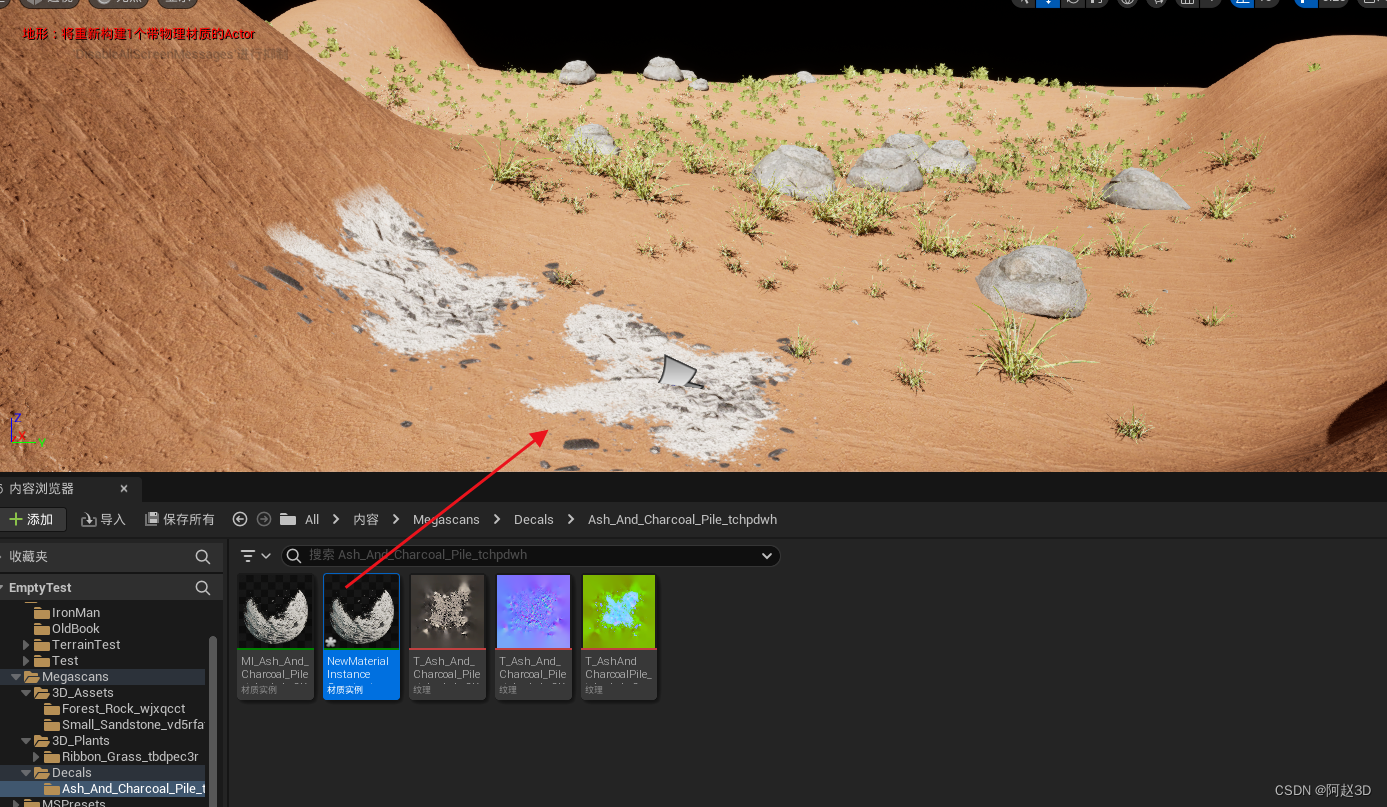
Task: Click the search icon in 收藏夹 row
Action: pos(203,557)
